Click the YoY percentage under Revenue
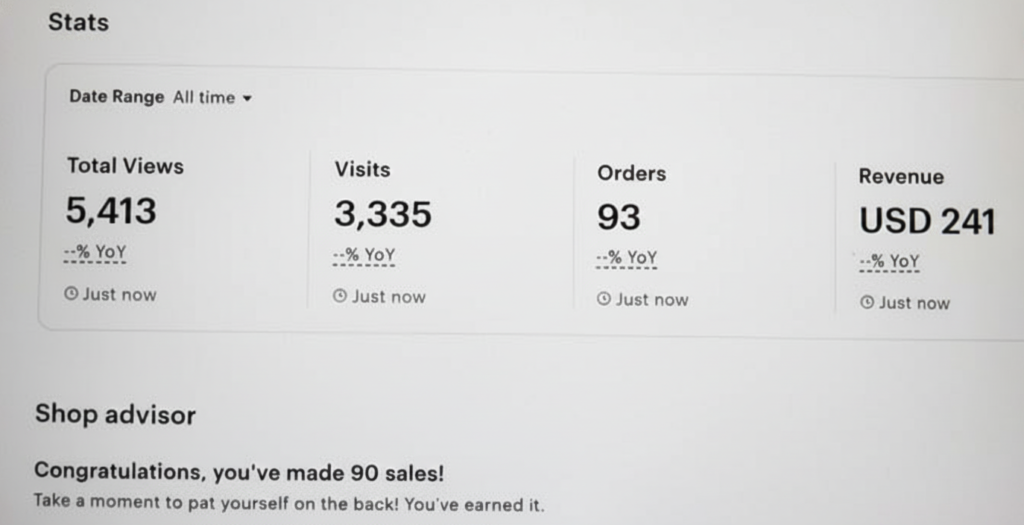This screenshot has width=1024, height=525. pos(889,261)
